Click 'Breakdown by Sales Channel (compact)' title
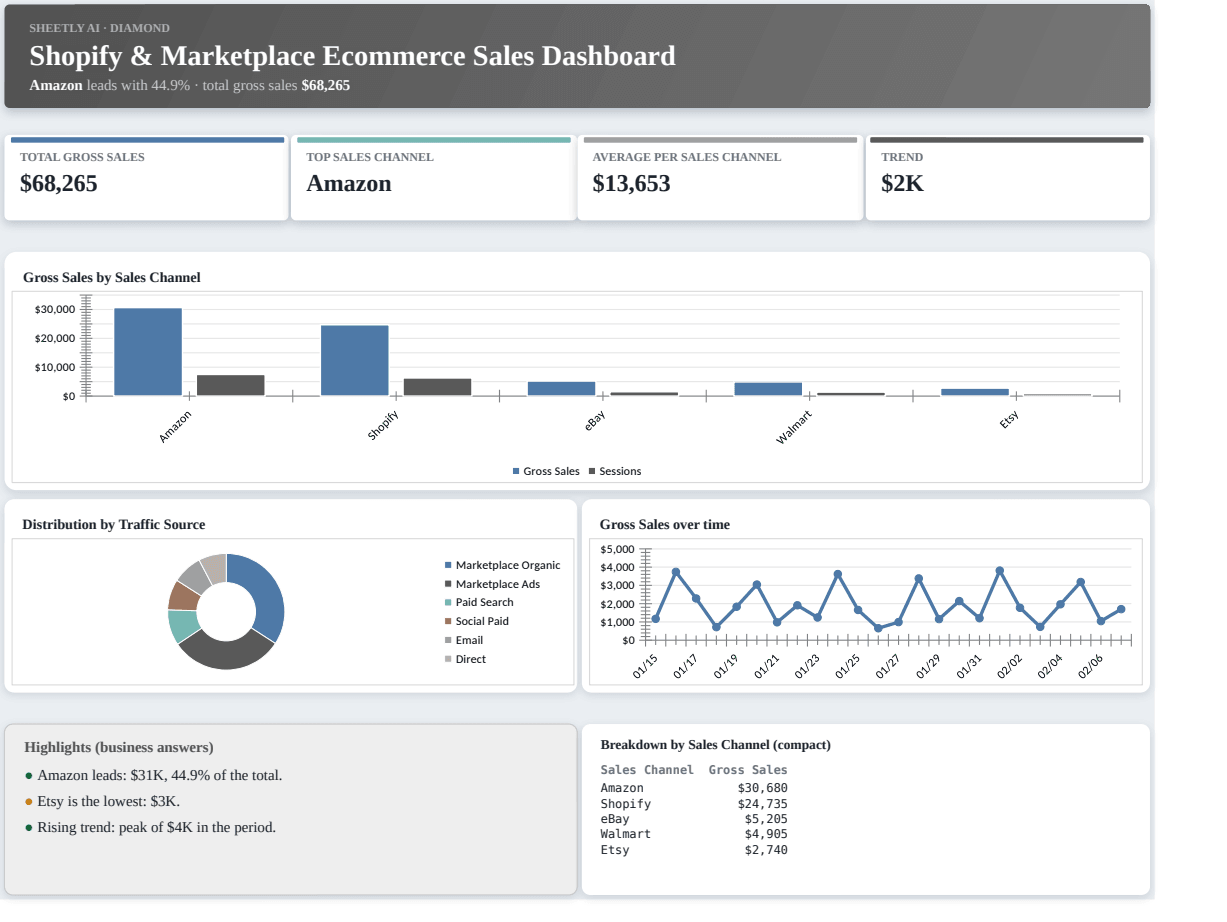The height and width of the screenshot is (922, 1227). (x=715, y=745)
